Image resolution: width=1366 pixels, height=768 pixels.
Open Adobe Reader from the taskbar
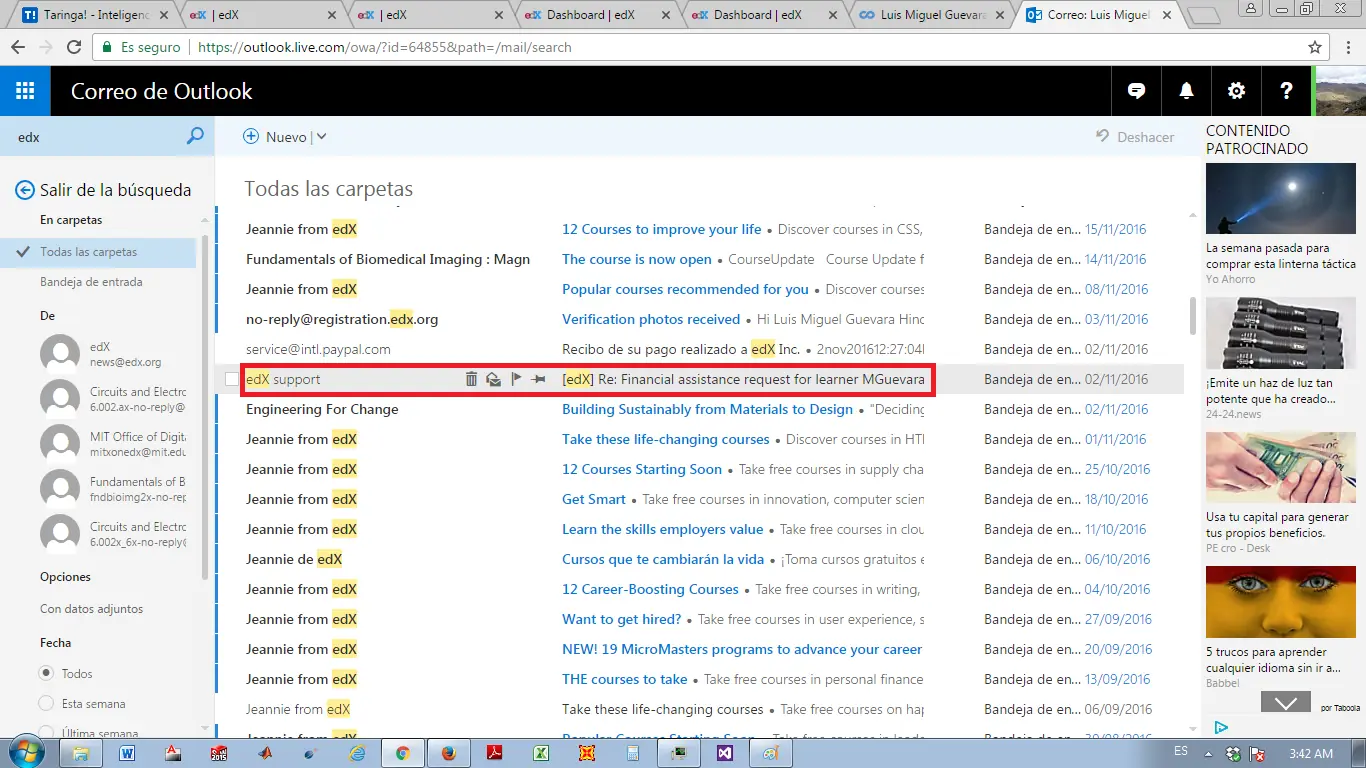(x=494, y=753)
